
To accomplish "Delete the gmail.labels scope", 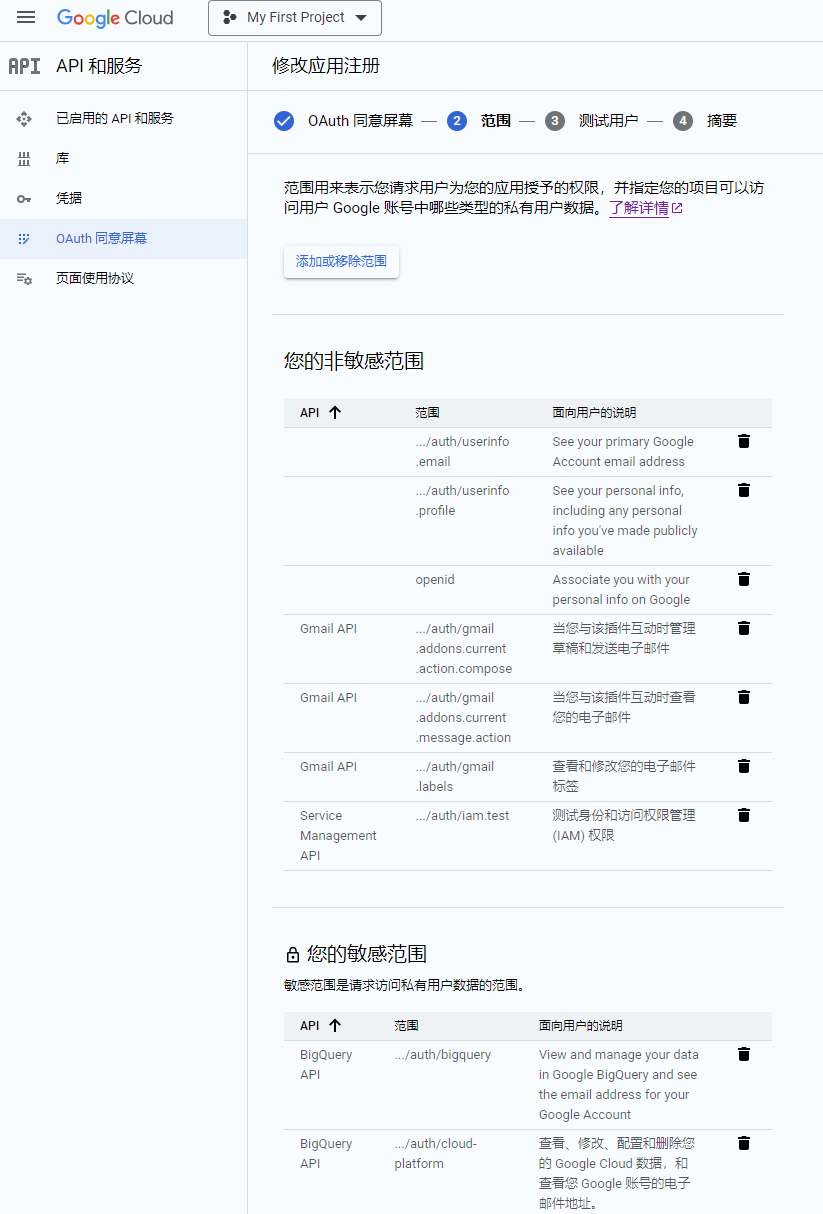I will pyautogui.click(x=744, y=766).
